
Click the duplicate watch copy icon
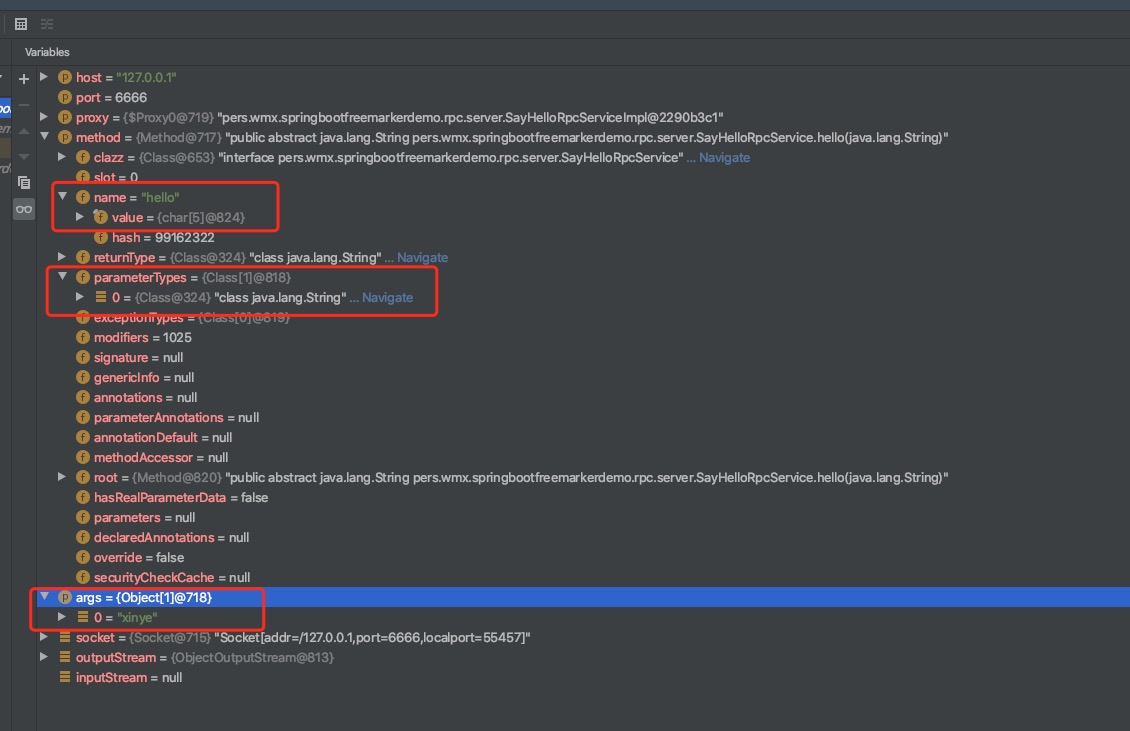(x=24, y=183)
